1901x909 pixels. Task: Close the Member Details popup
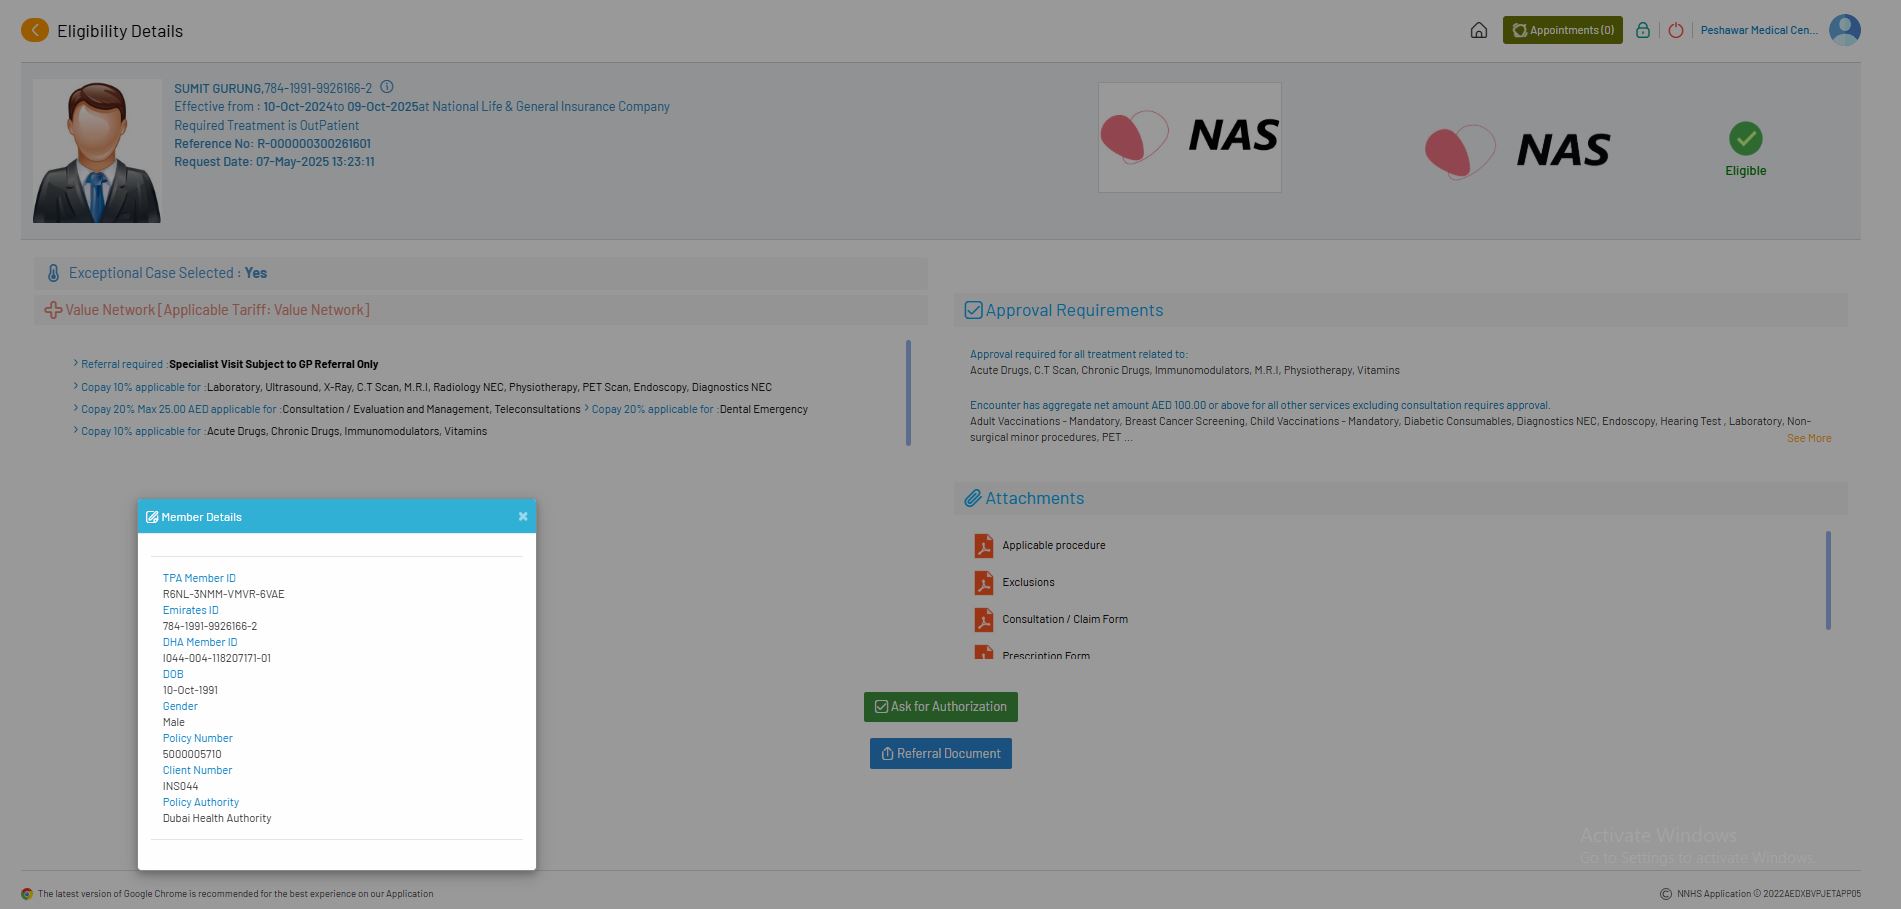click(x=523, y=516)
